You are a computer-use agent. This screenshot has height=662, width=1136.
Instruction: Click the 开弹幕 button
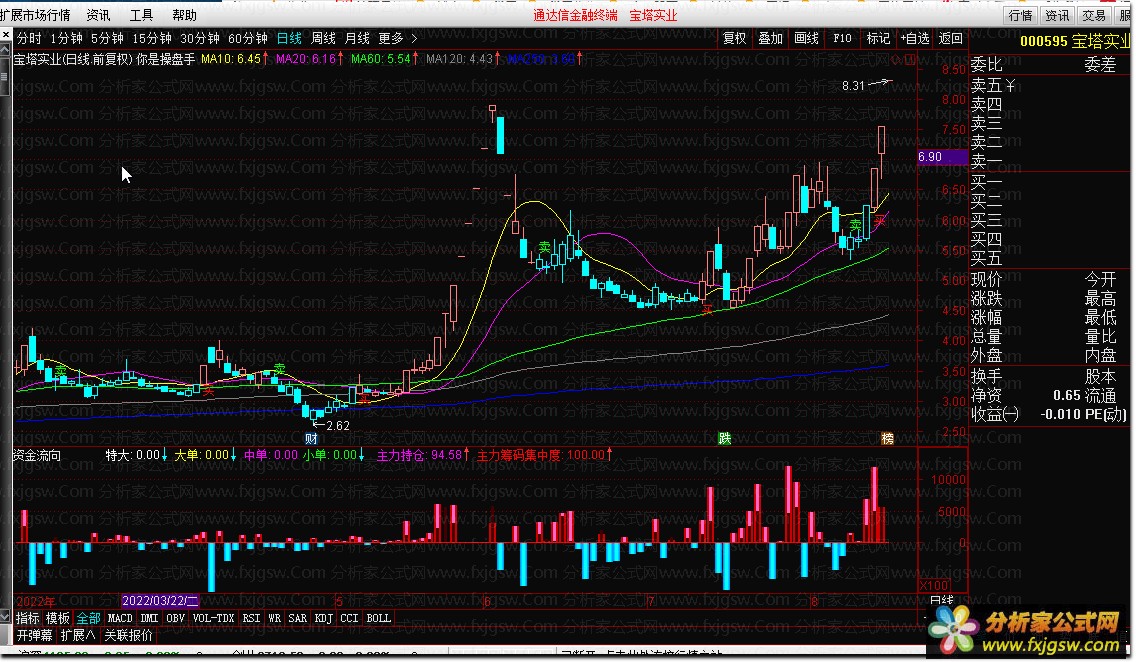[x=35, y=635]
